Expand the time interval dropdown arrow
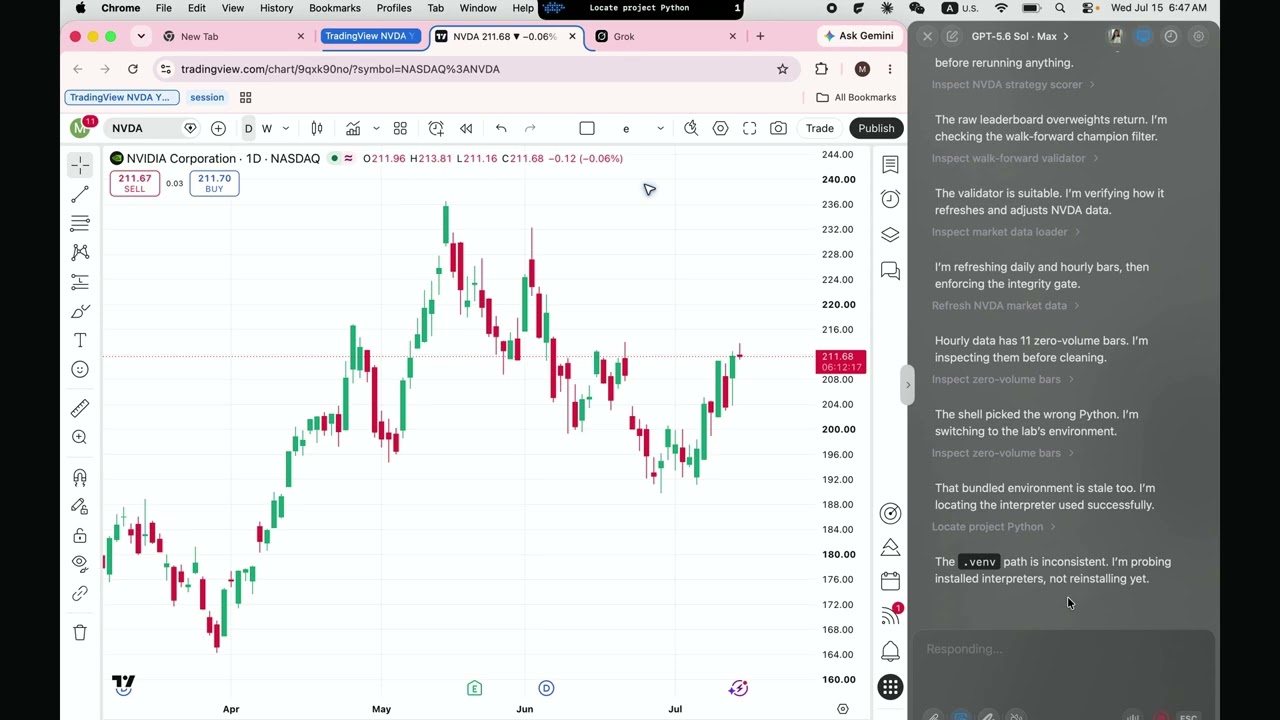This screenshot has height=720, width=1280. [x=285, y=128]
